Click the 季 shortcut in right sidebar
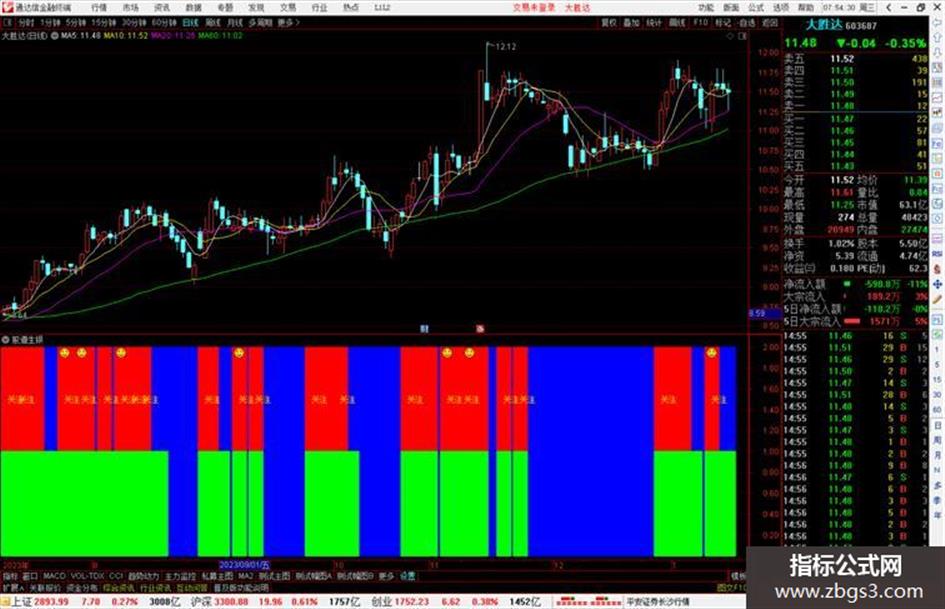This screenshot has width=945, height=609. (938, 500)
